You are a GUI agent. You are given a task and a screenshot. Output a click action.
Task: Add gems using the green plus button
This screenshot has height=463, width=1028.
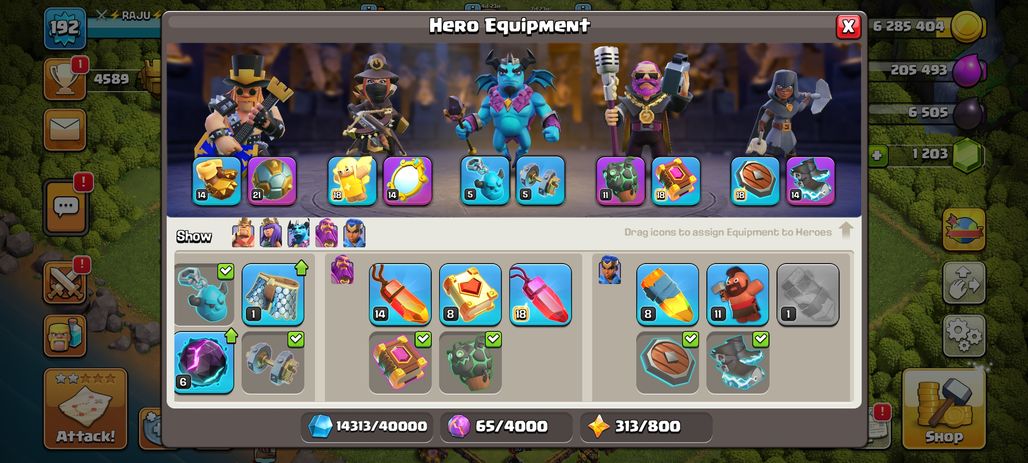tap(879, 156)
